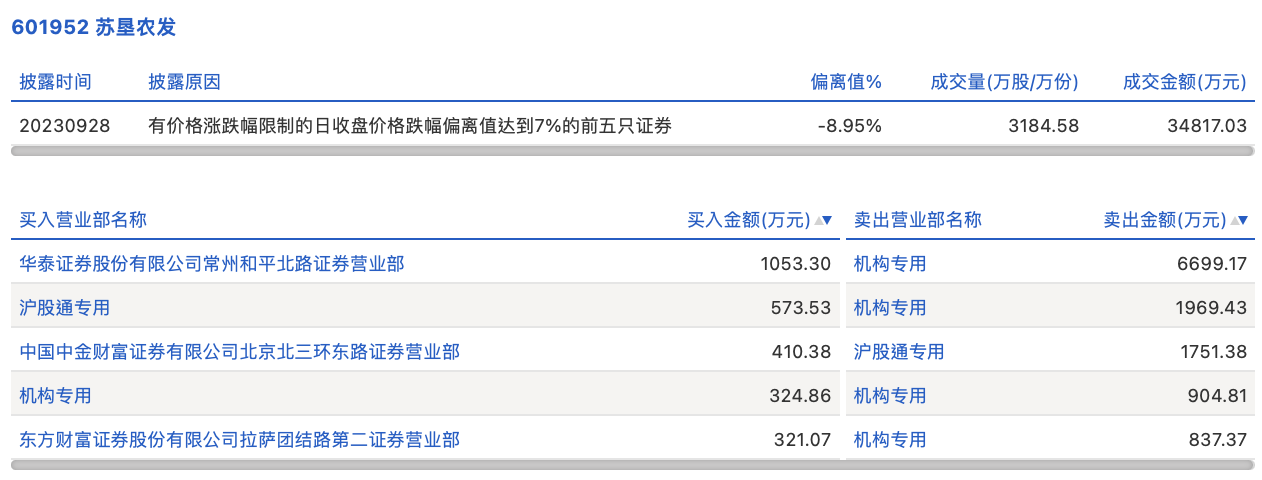Select the 买入营业部名称 column header

coord(83,220)
